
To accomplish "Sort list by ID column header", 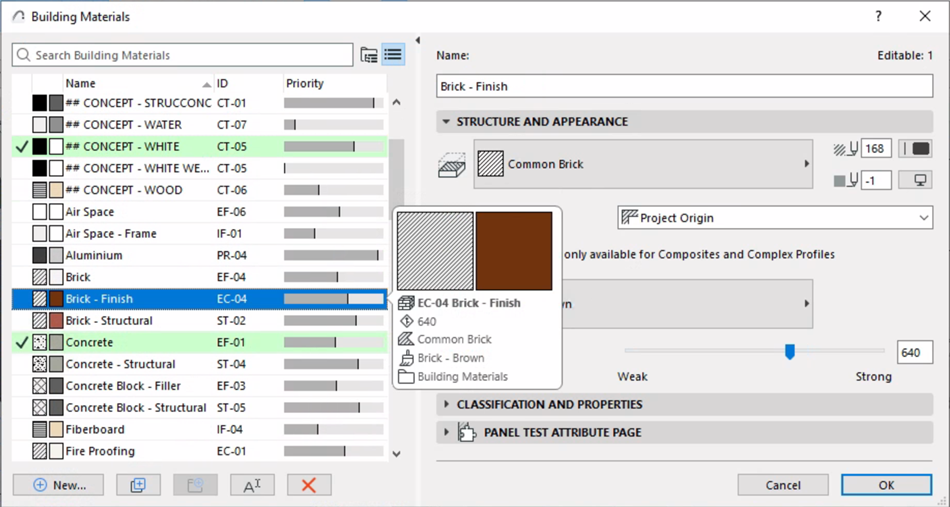I will point(248,84).
